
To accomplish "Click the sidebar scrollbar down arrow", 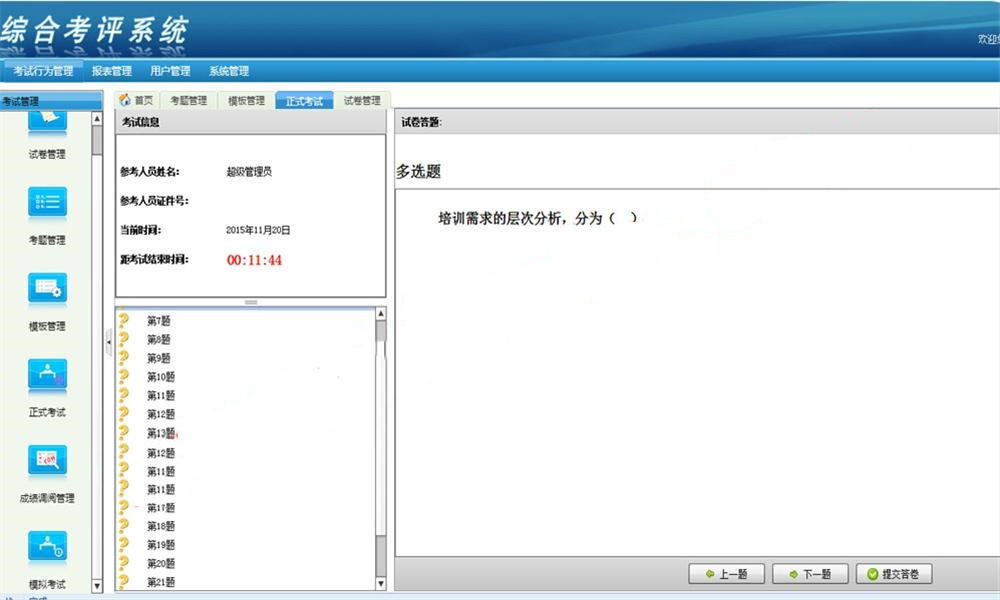I will (97, 585).
